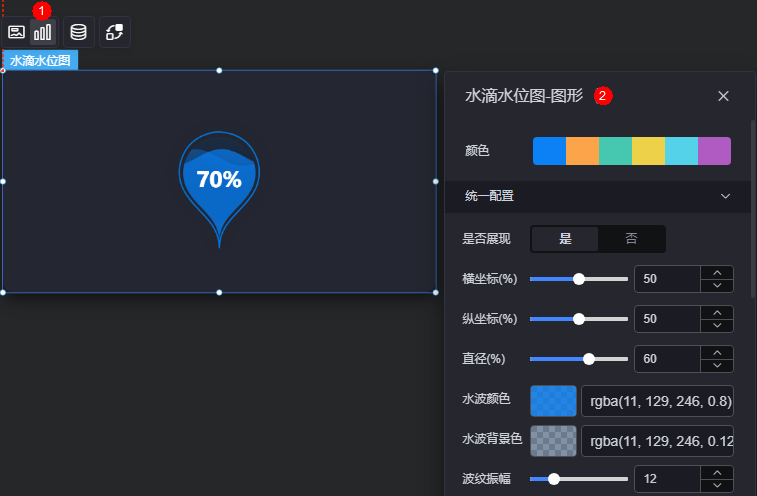757x496 pixels.
Task: Click the teal green color in 颜色 palette
Action: [x=616, y=151]
